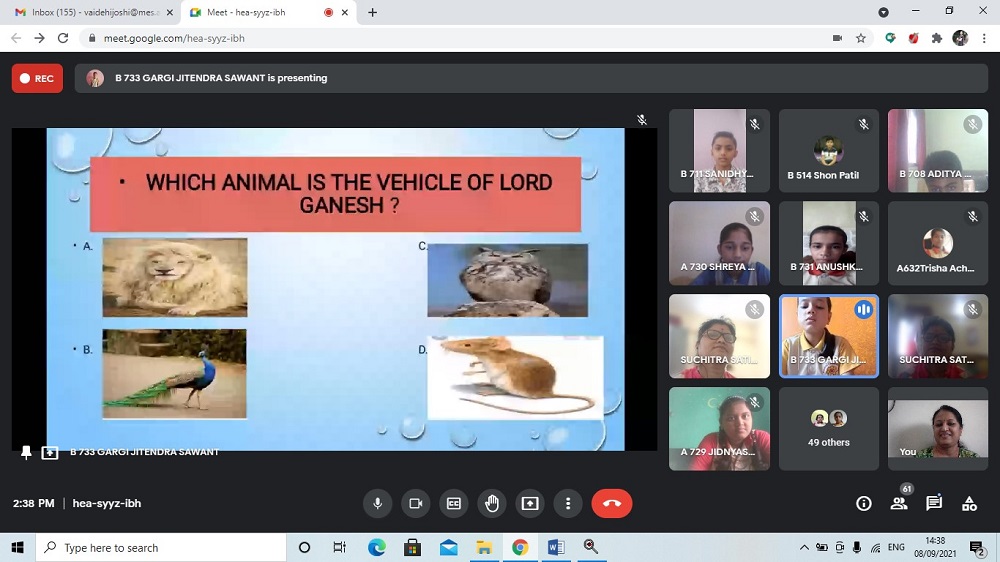Toggle the camera in Meet controls
Image resolution: width=1000 pixels, height=562 pixels.
click(415, 504)
